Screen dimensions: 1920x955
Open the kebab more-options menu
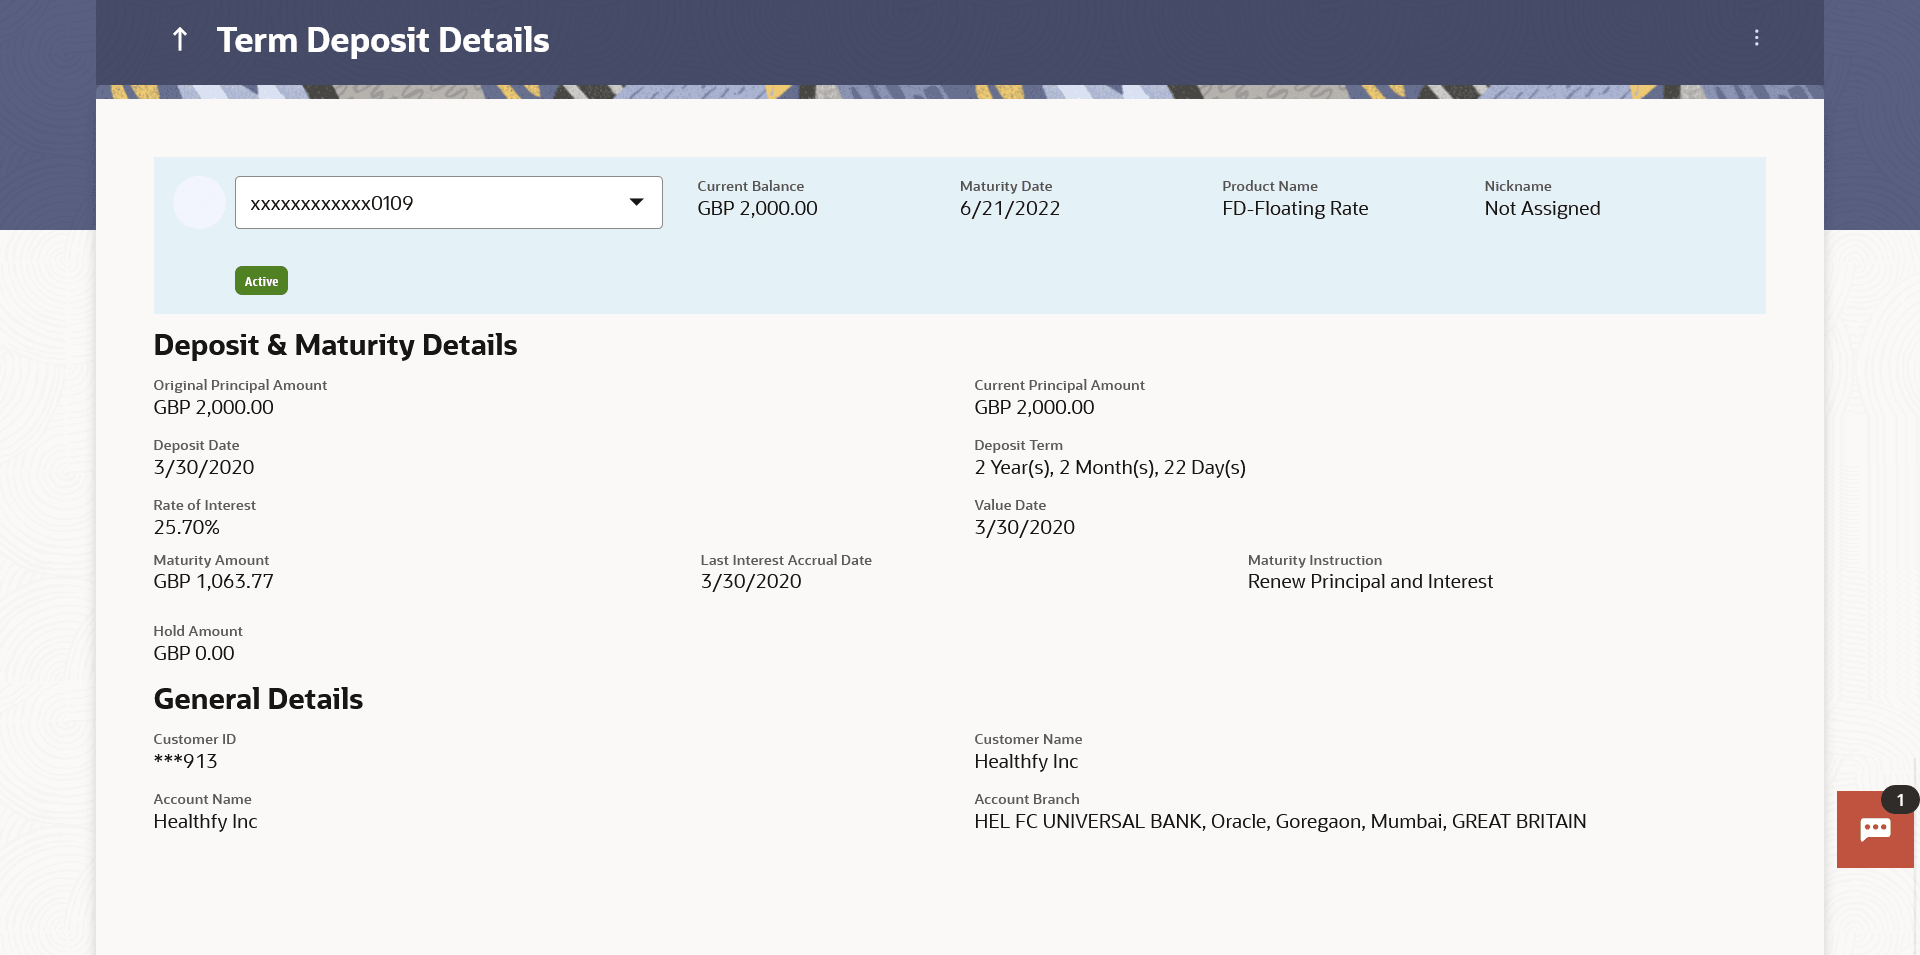coord(1756,38)
